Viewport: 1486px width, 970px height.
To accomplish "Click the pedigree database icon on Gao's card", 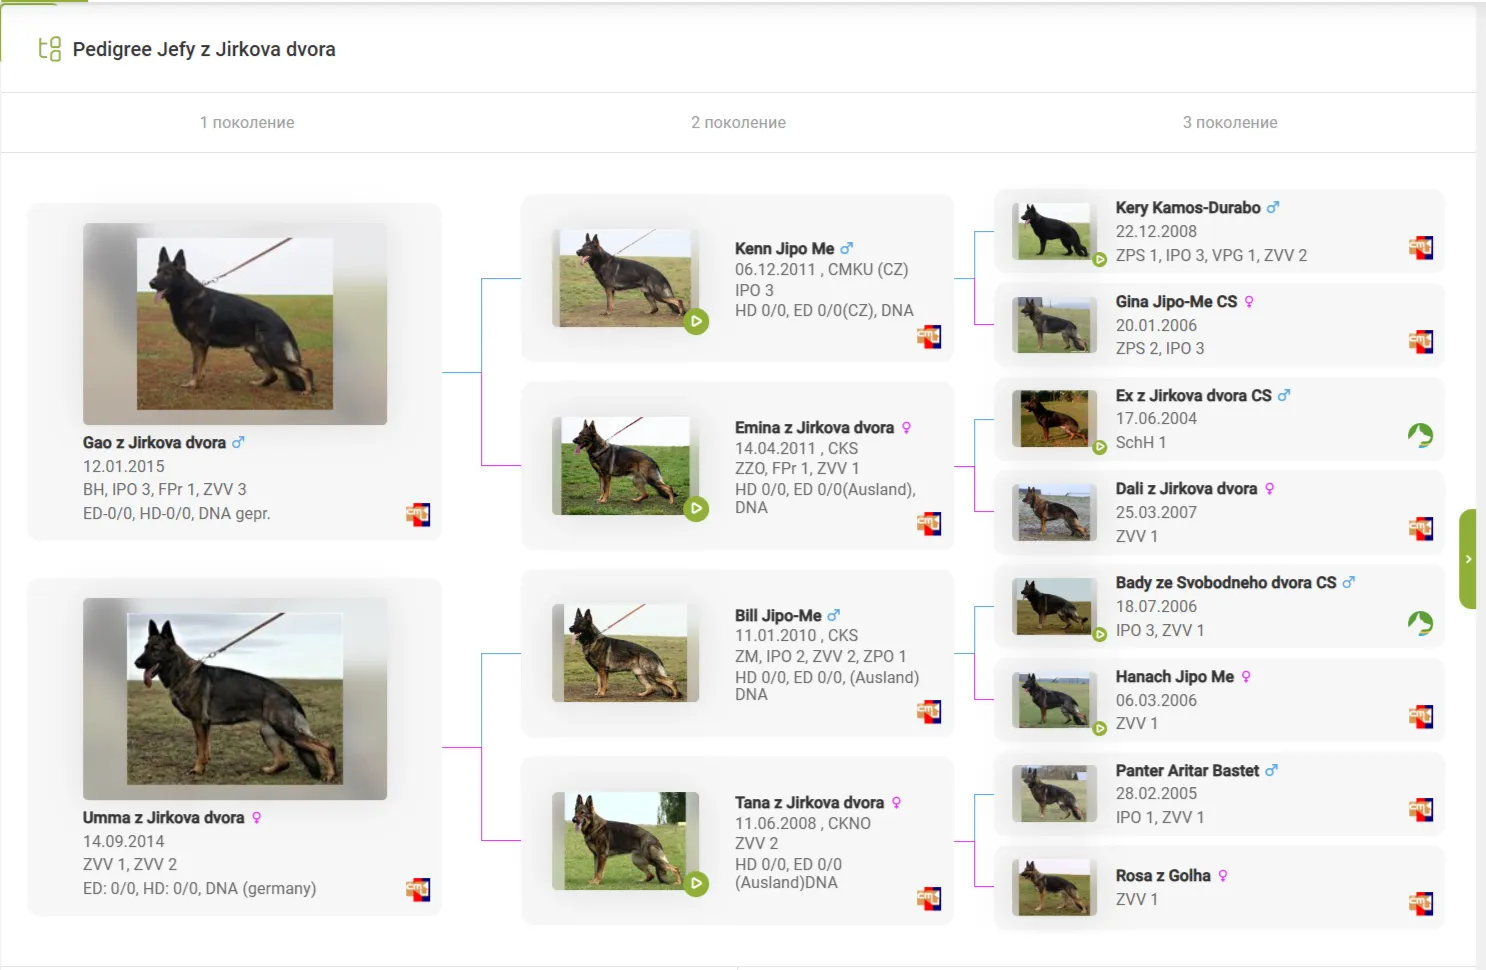I will point(417,515).
